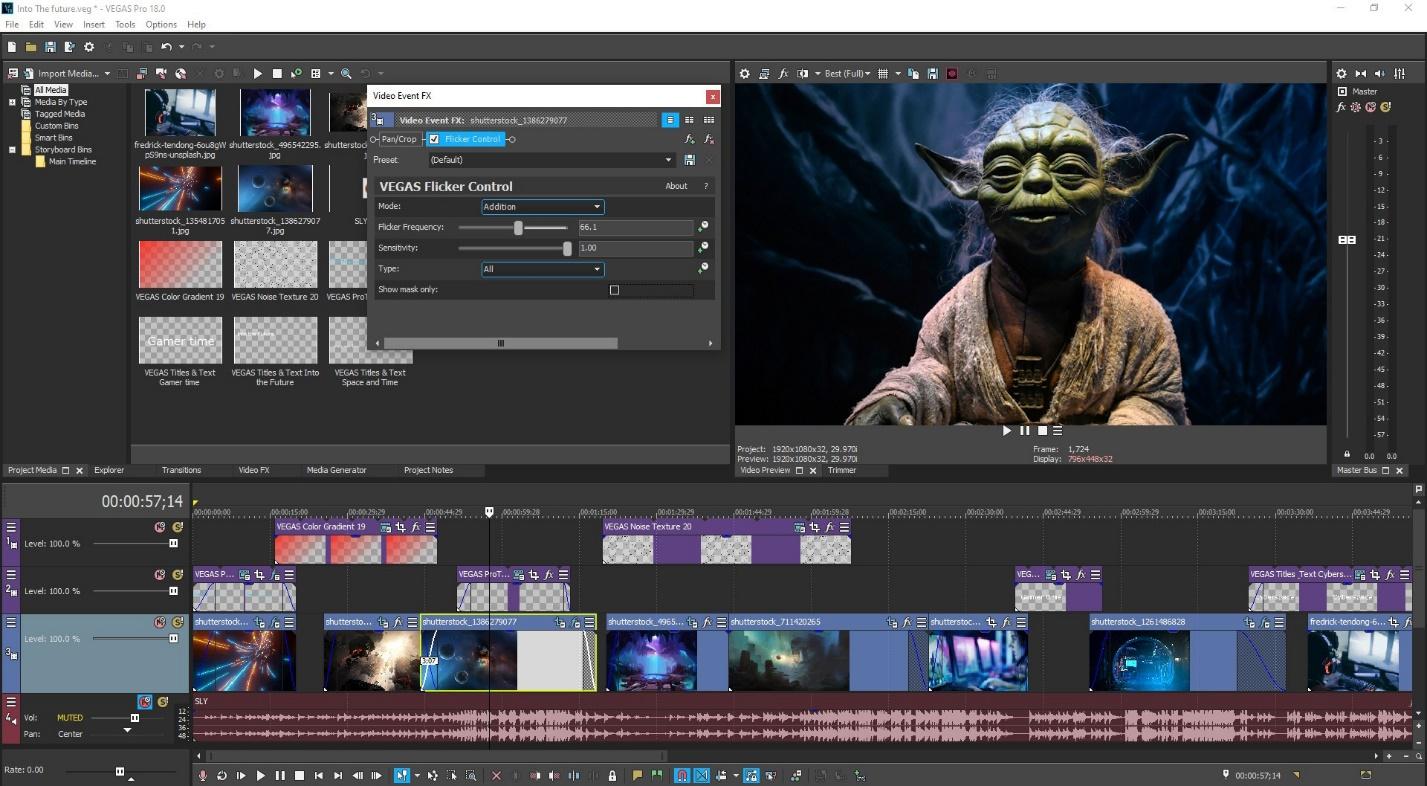Click the Video Output FX icon in preview toolbar
The width and height of the screenshot is (1427, 786).
tap(783, 74)
